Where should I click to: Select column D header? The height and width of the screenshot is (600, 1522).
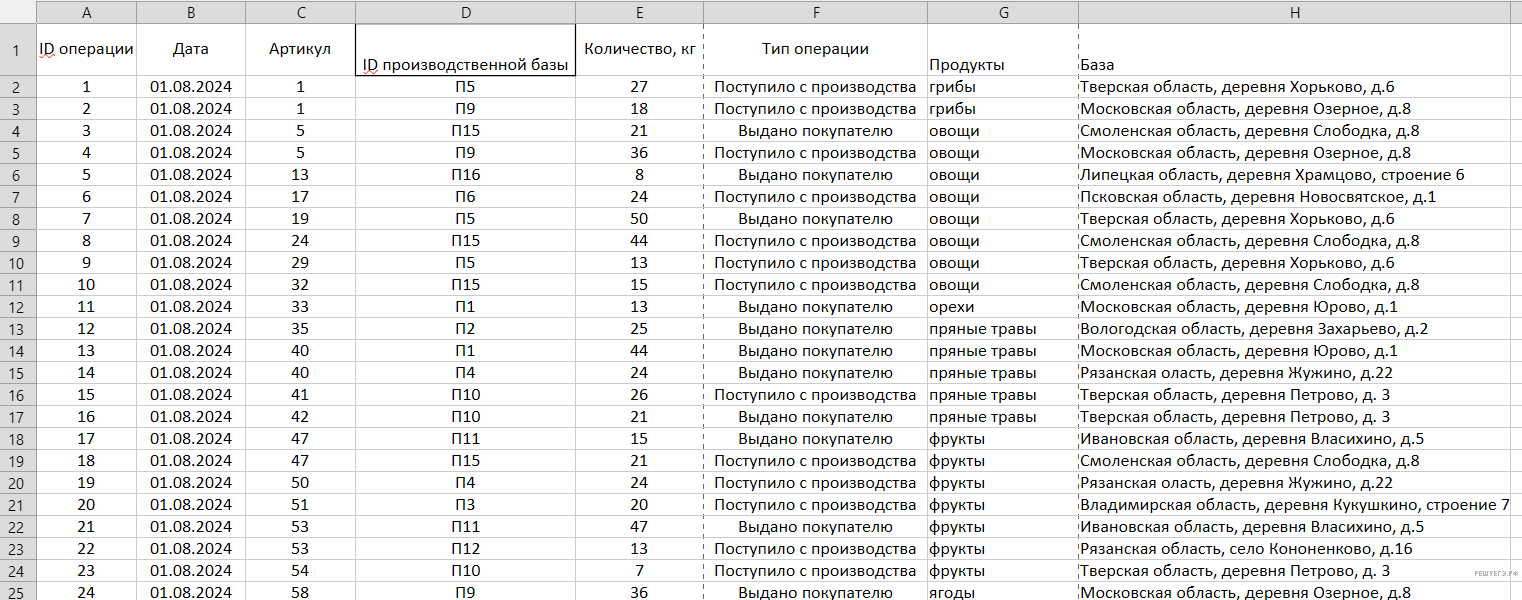[x=465, y=12]
